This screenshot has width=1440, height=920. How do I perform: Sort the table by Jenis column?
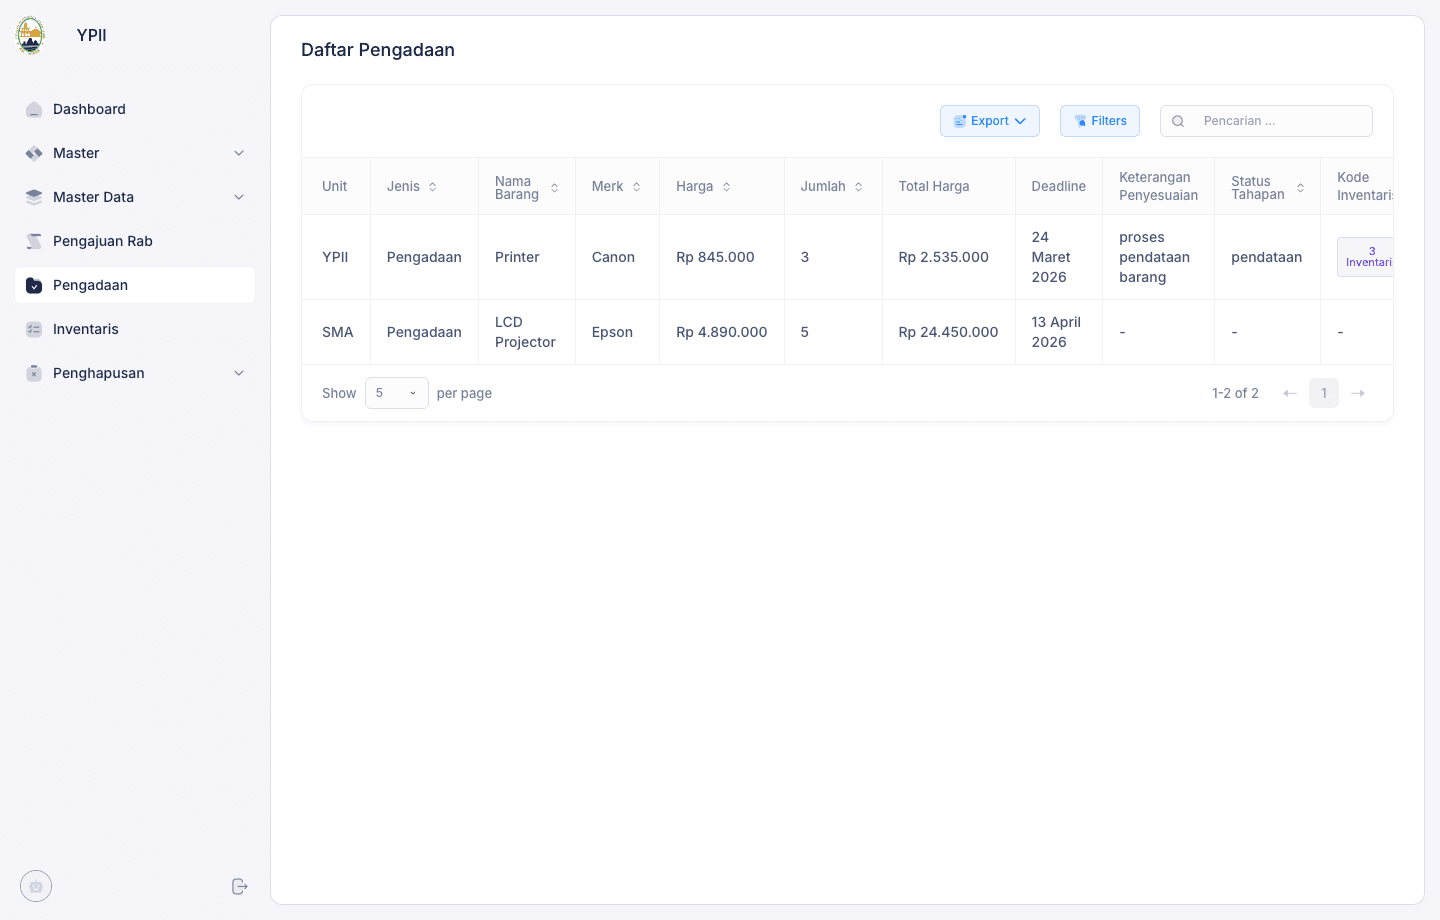[x=433, y=187]
